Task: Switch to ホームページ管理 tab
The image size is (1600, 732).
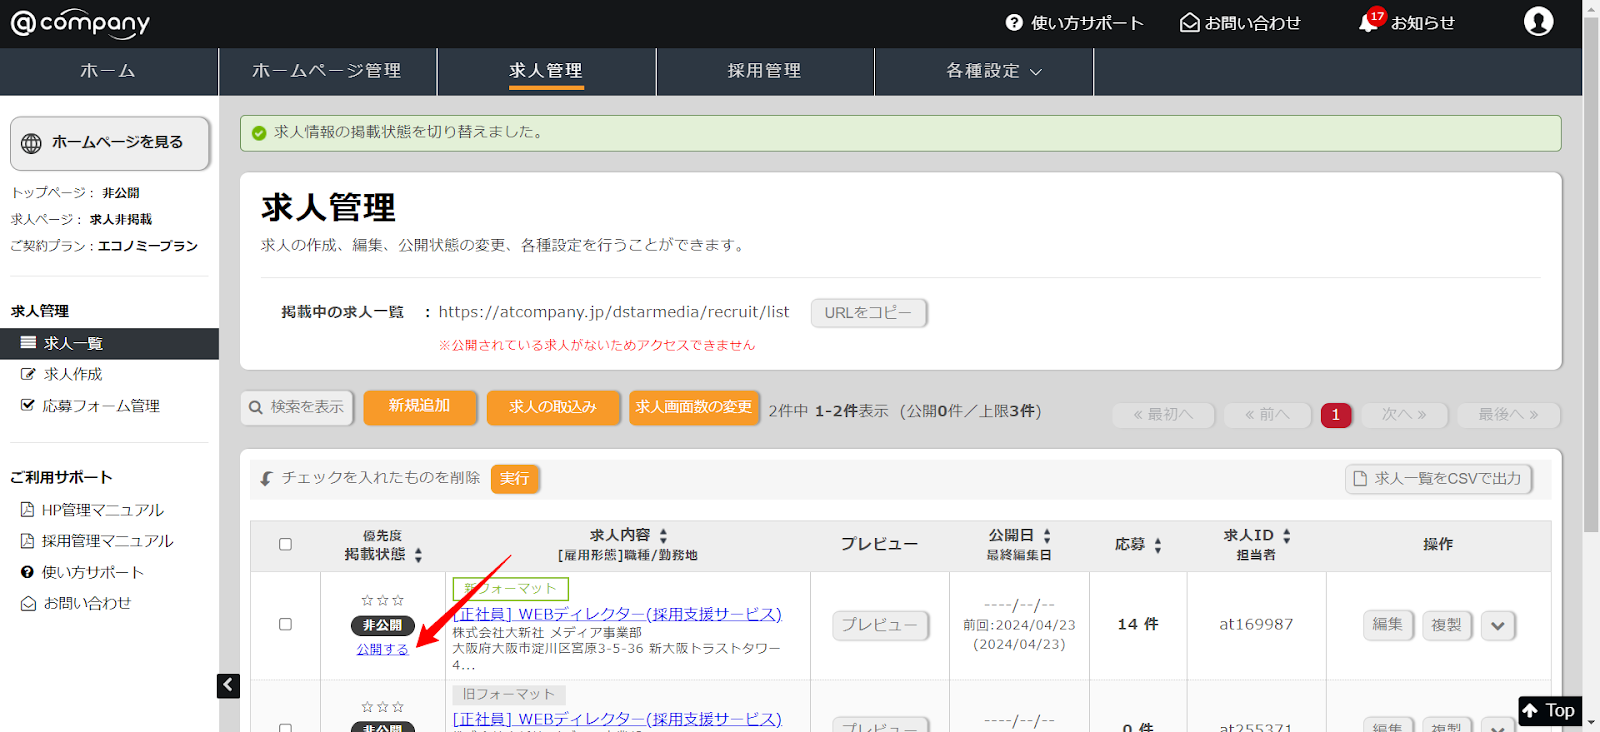Action: click(327, 71)
